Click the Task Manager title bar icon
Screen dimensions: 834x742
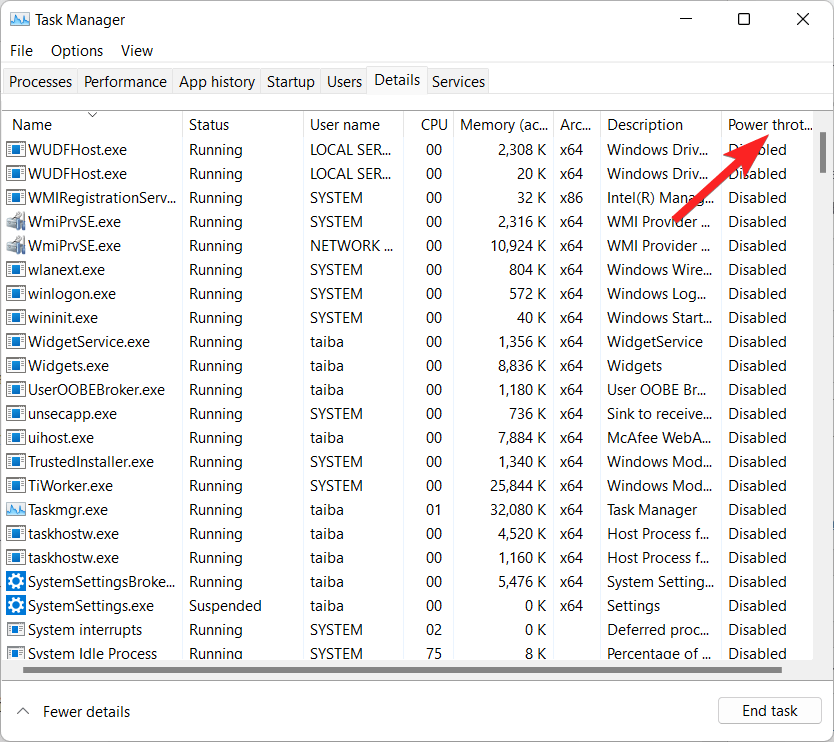[22, 19]
